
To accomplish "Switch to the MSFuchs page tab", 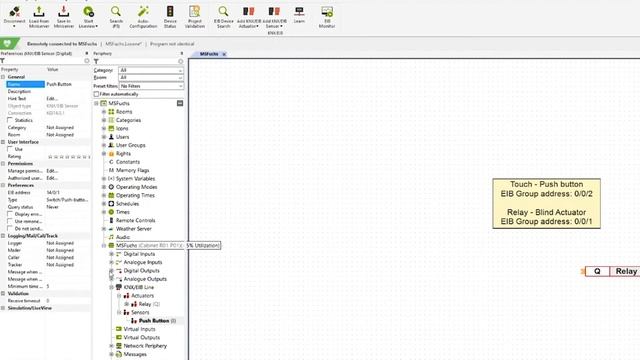I will click(209, 54).
